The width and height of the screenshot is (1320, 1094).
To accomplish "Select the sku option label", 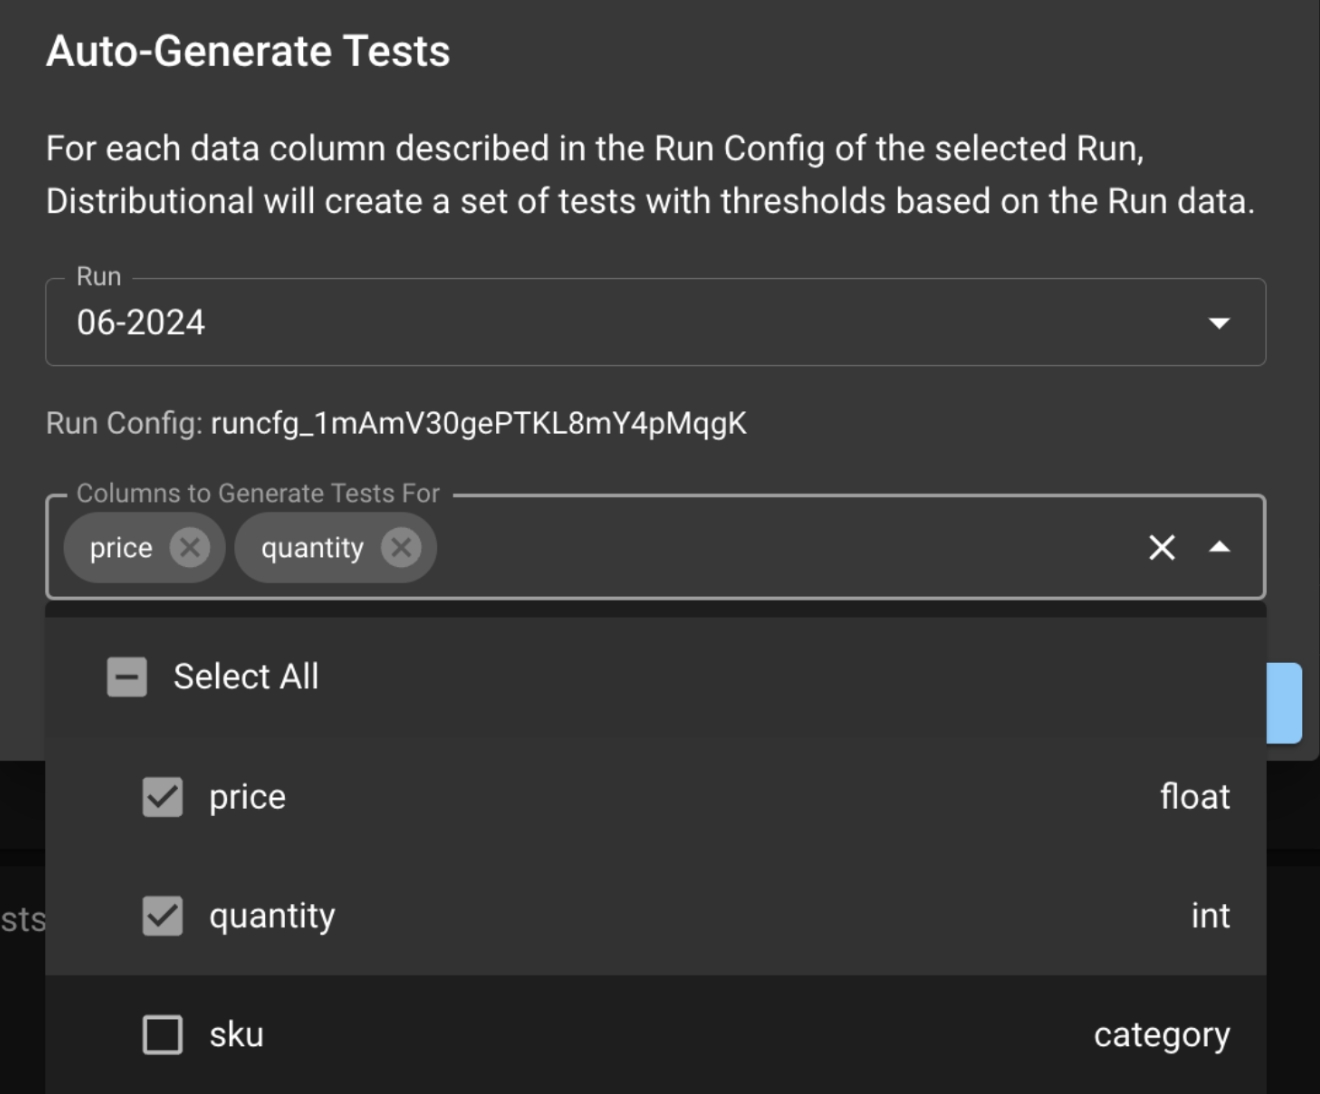I will (236, 1035).
